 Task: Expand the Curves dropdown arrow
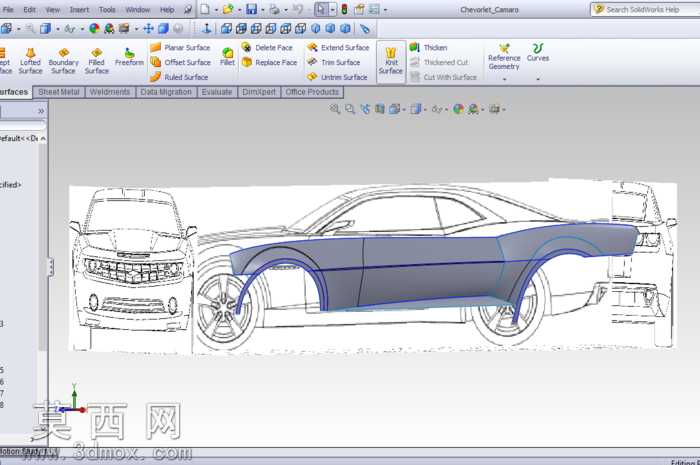(x=538, y=79)
